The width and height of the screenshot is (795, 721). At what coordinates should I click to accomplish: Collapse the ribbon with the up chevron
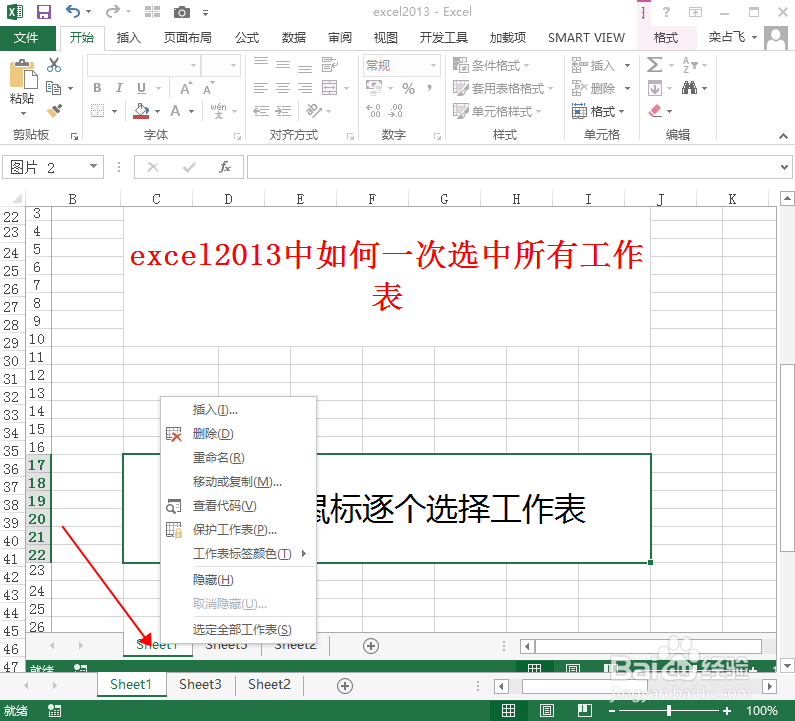pos(783,136)
